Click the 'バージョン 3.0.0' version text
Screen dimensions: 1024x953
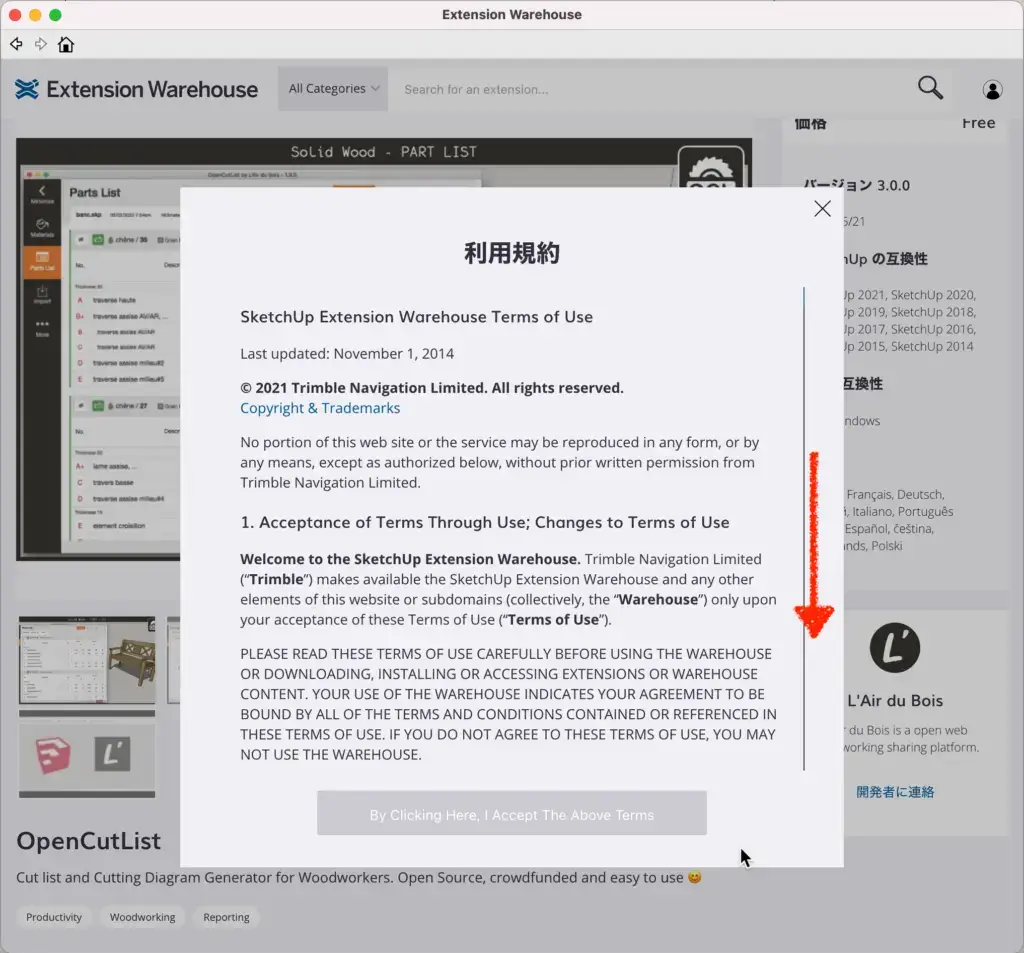[x=857, y=186]
